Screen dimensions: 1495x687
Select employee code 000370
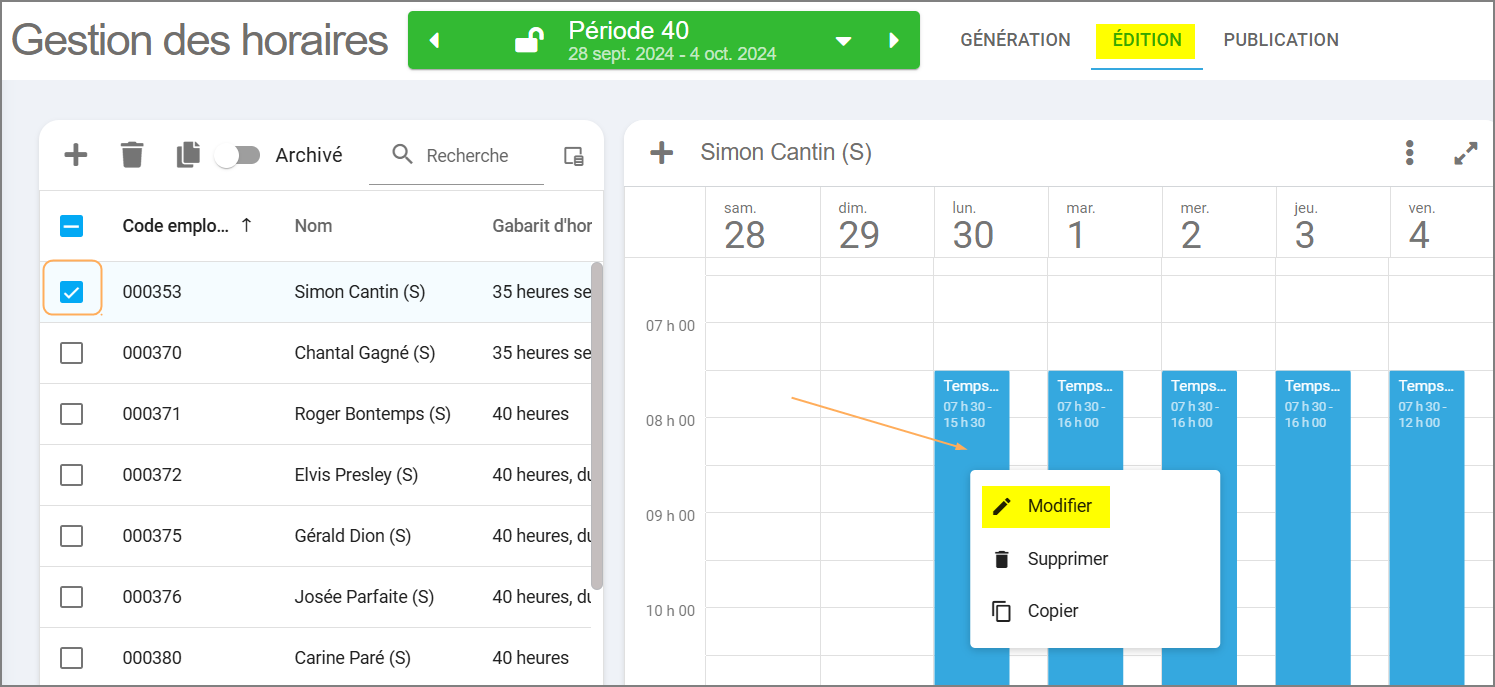[x=152, y=353]
